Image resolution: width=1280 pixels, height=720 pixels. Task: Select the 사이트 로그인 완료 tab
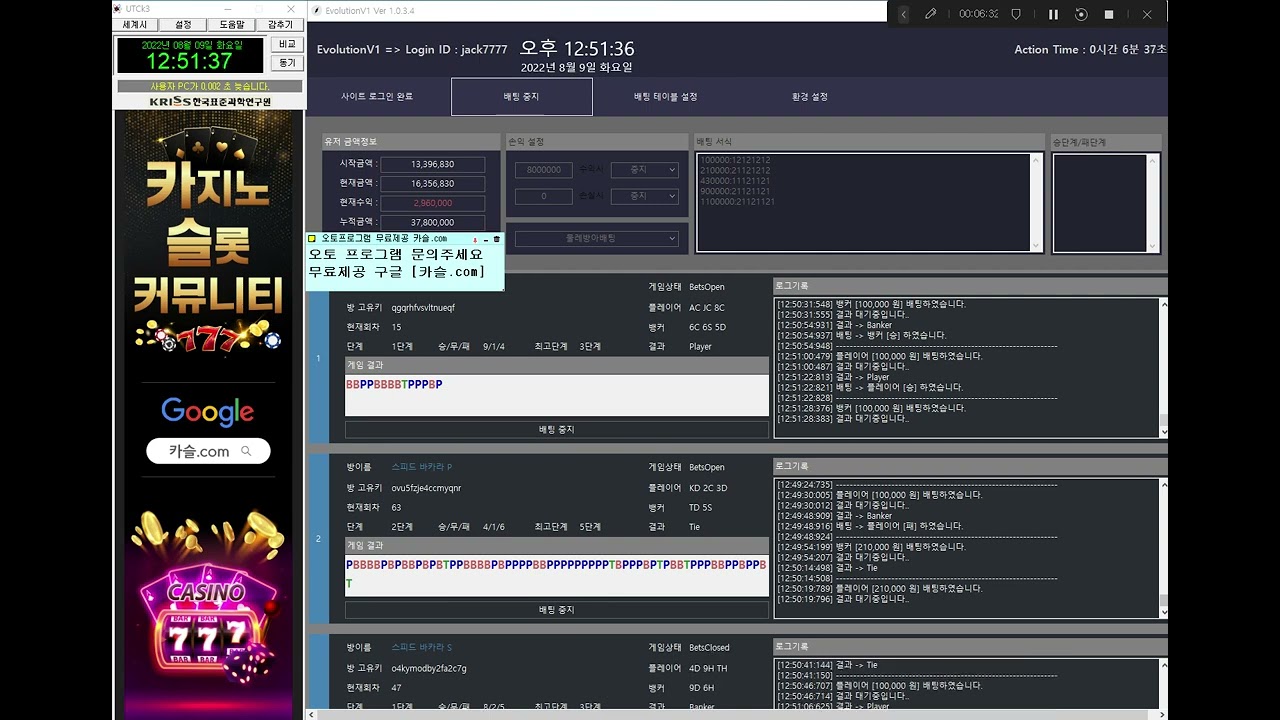click(377, 97)
